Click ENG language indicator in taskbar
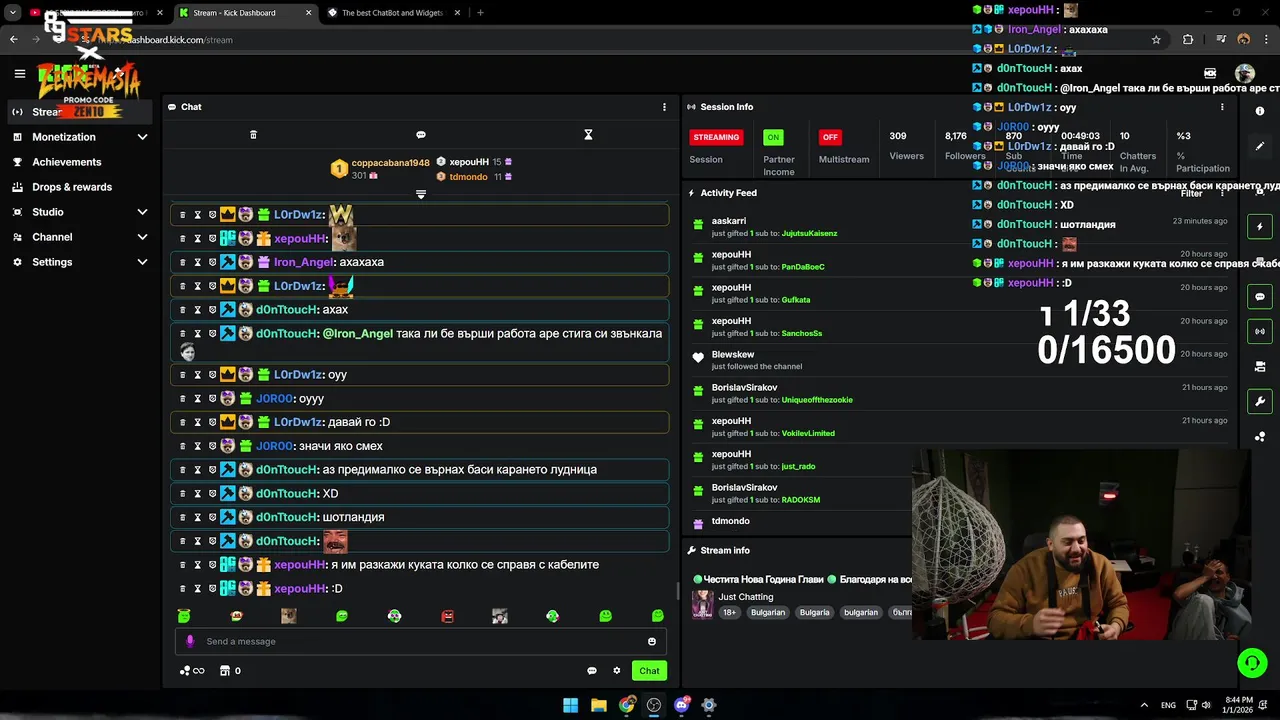1280x720 pixels. pyautogui.click(x=1168, y=705)
